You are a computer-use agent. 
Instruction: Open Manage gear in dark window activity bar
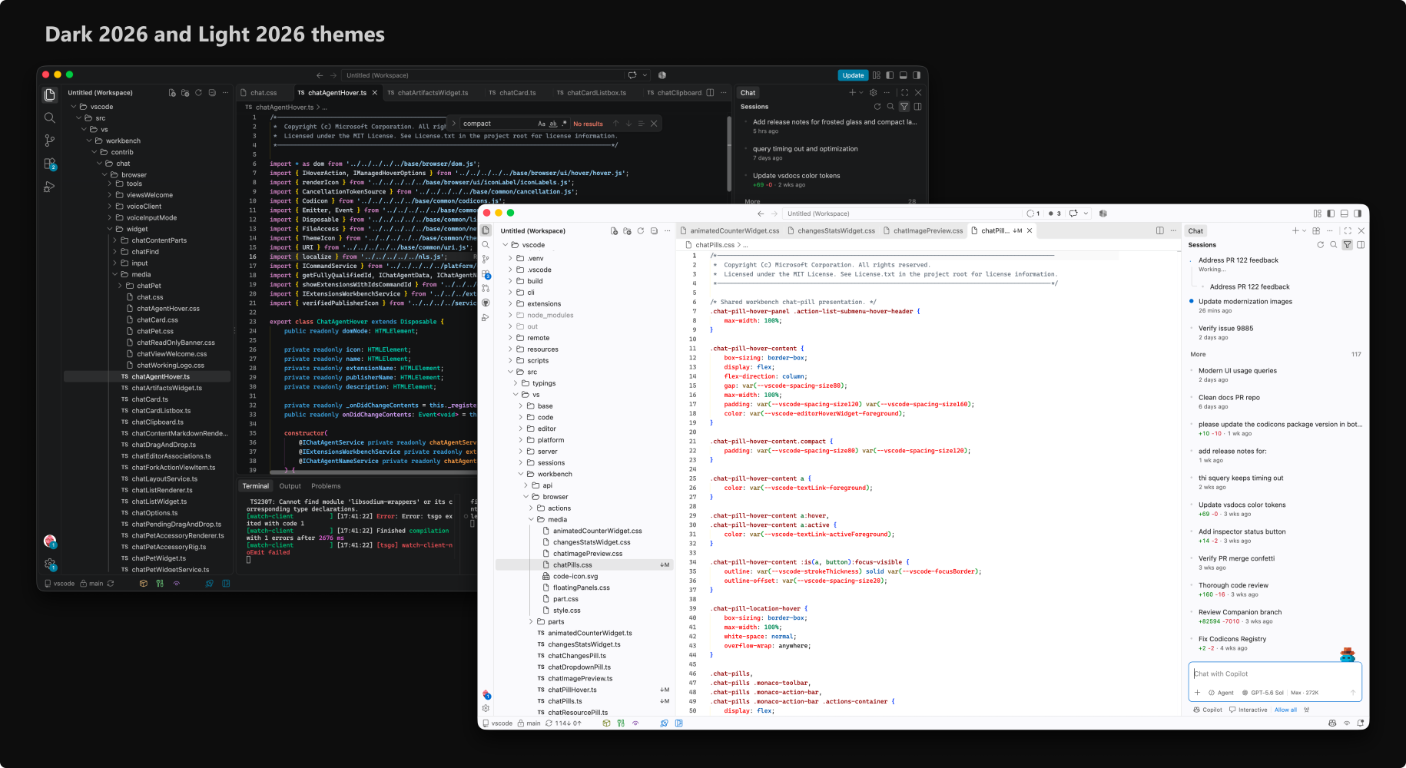coord(49,564)
